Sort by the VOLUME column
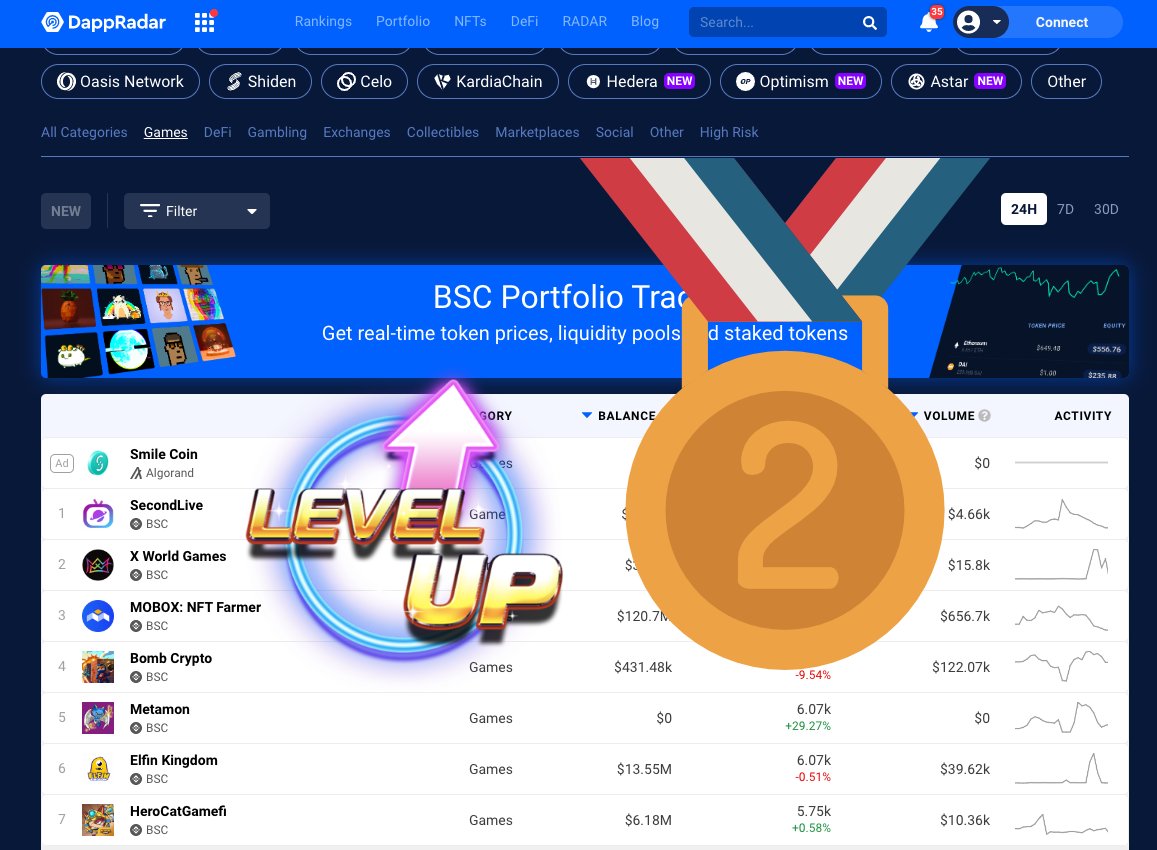The height and width of the screenshot is (850, 1157). [x=948, y=415]
